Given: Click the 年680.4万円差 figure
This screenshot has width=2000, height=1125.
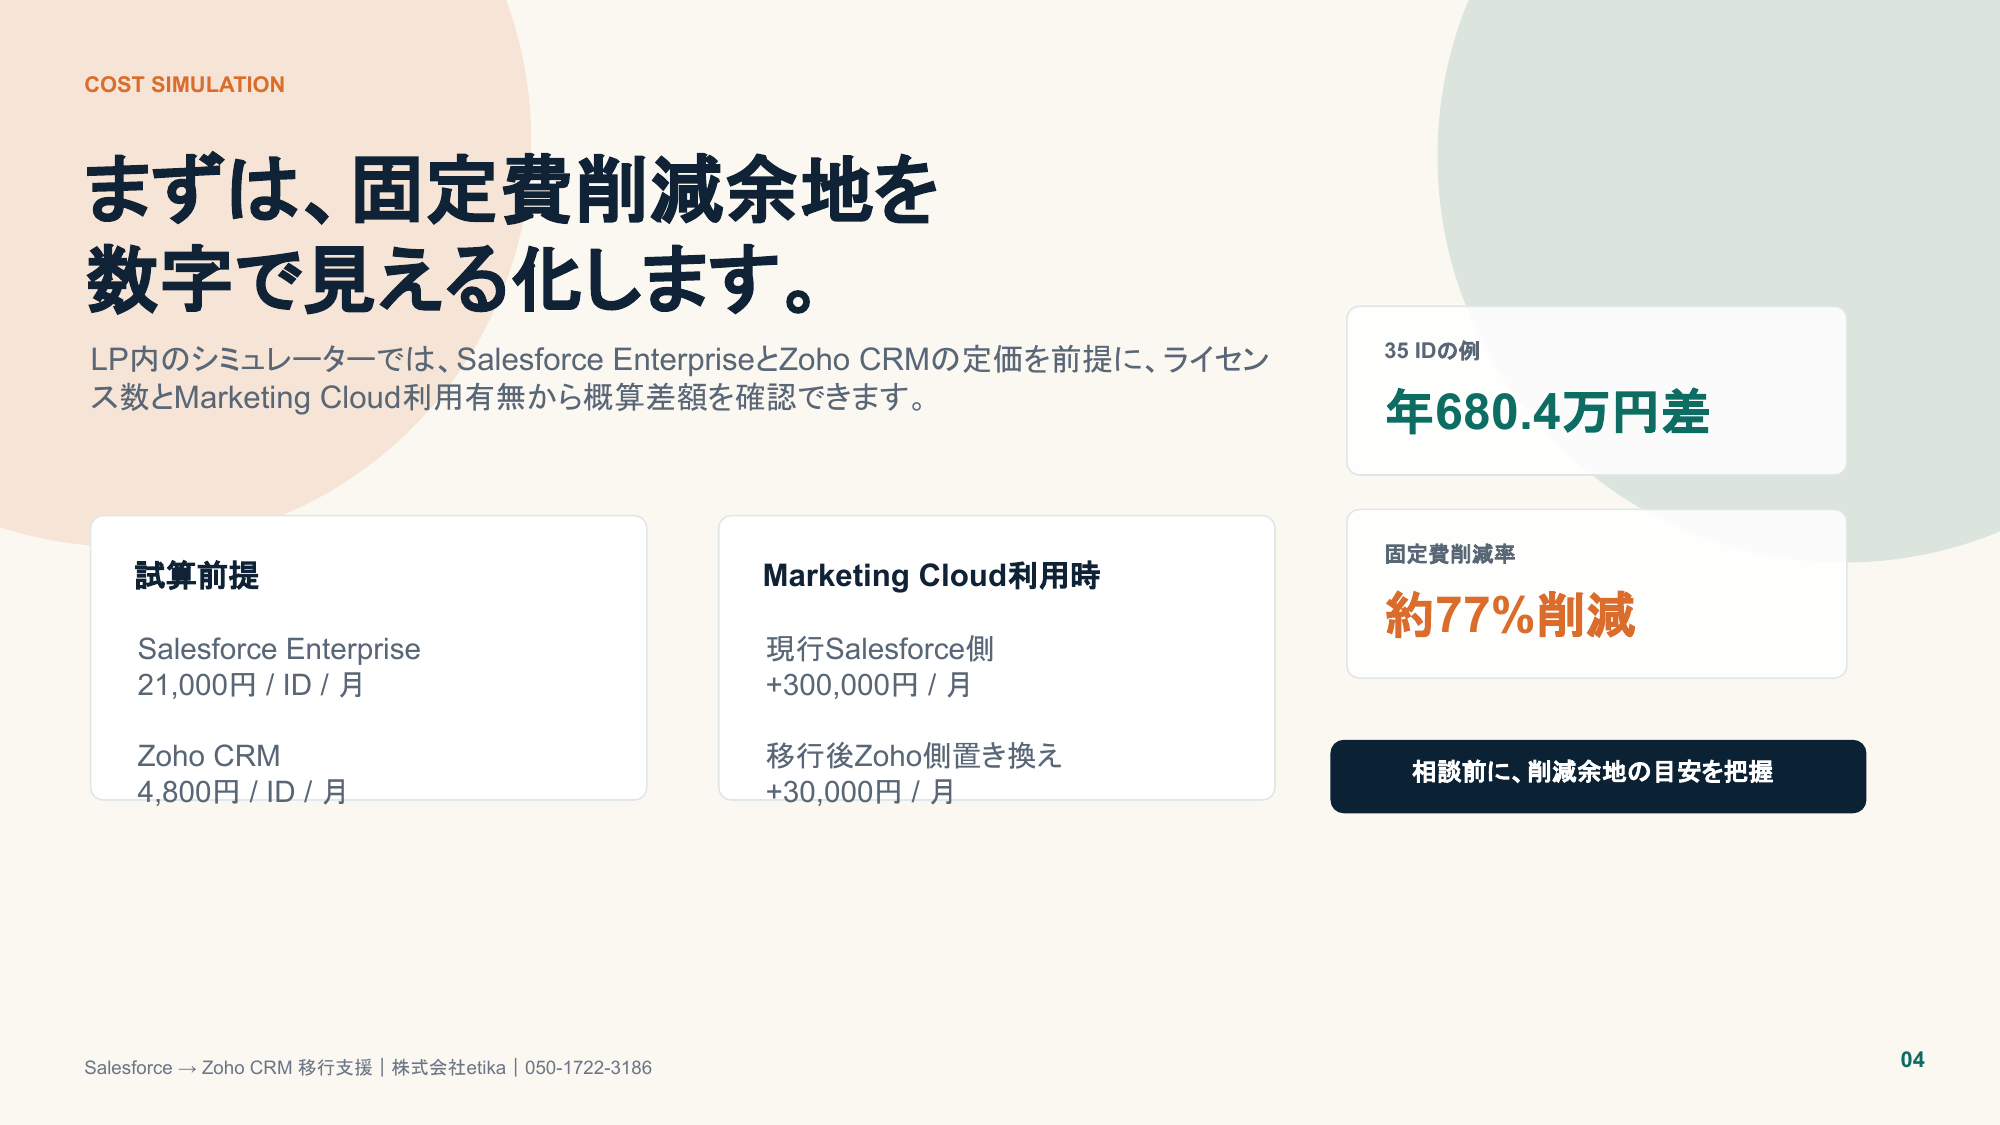Looking at the screenshot, I should coord(1548,412).
